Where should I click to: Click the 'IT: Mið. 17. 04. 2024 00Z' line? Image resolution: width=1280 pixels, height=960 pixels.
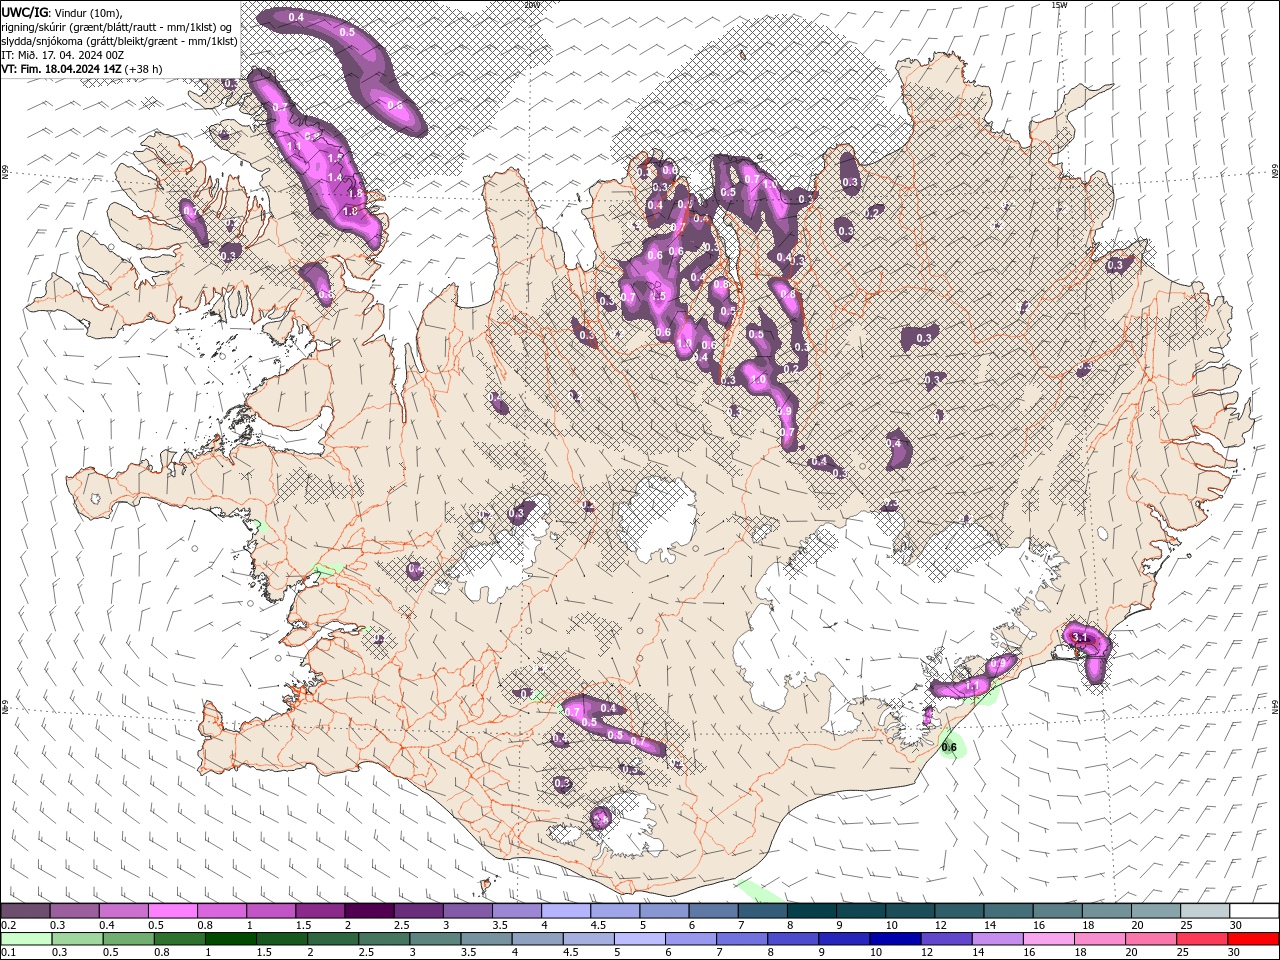[x=64, y=55]
